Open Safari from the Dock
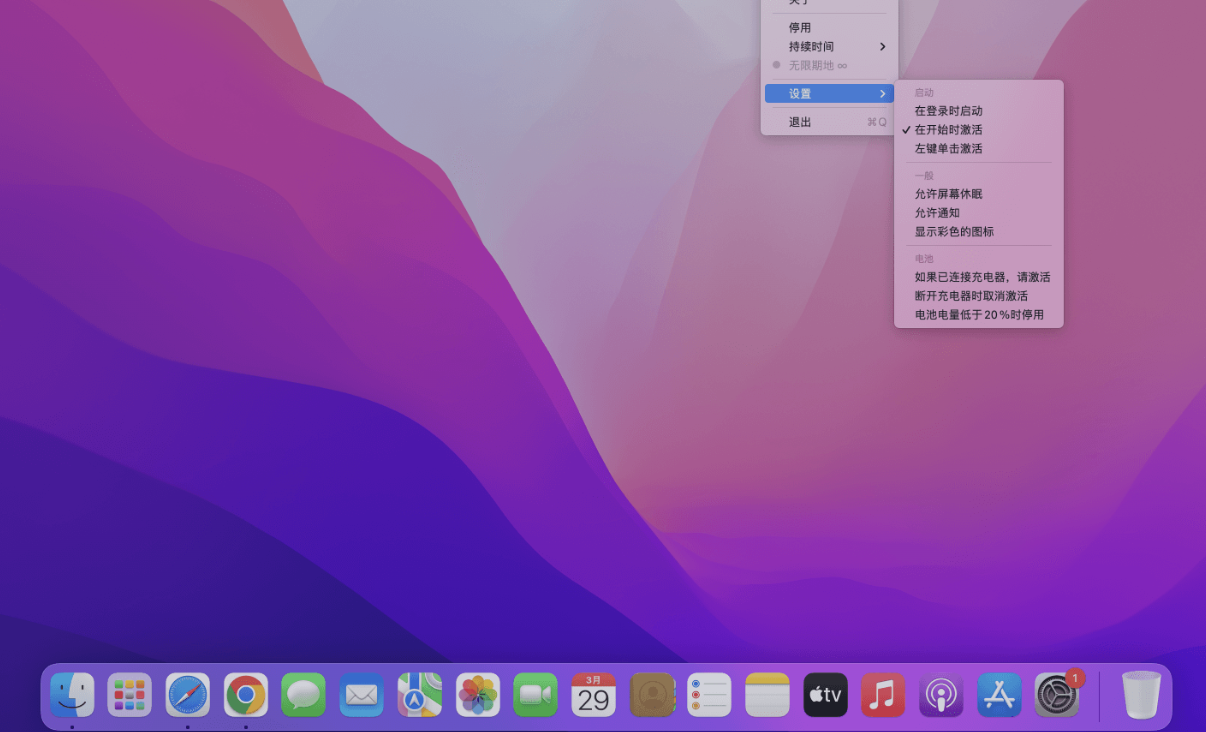 tap(187, 694)
